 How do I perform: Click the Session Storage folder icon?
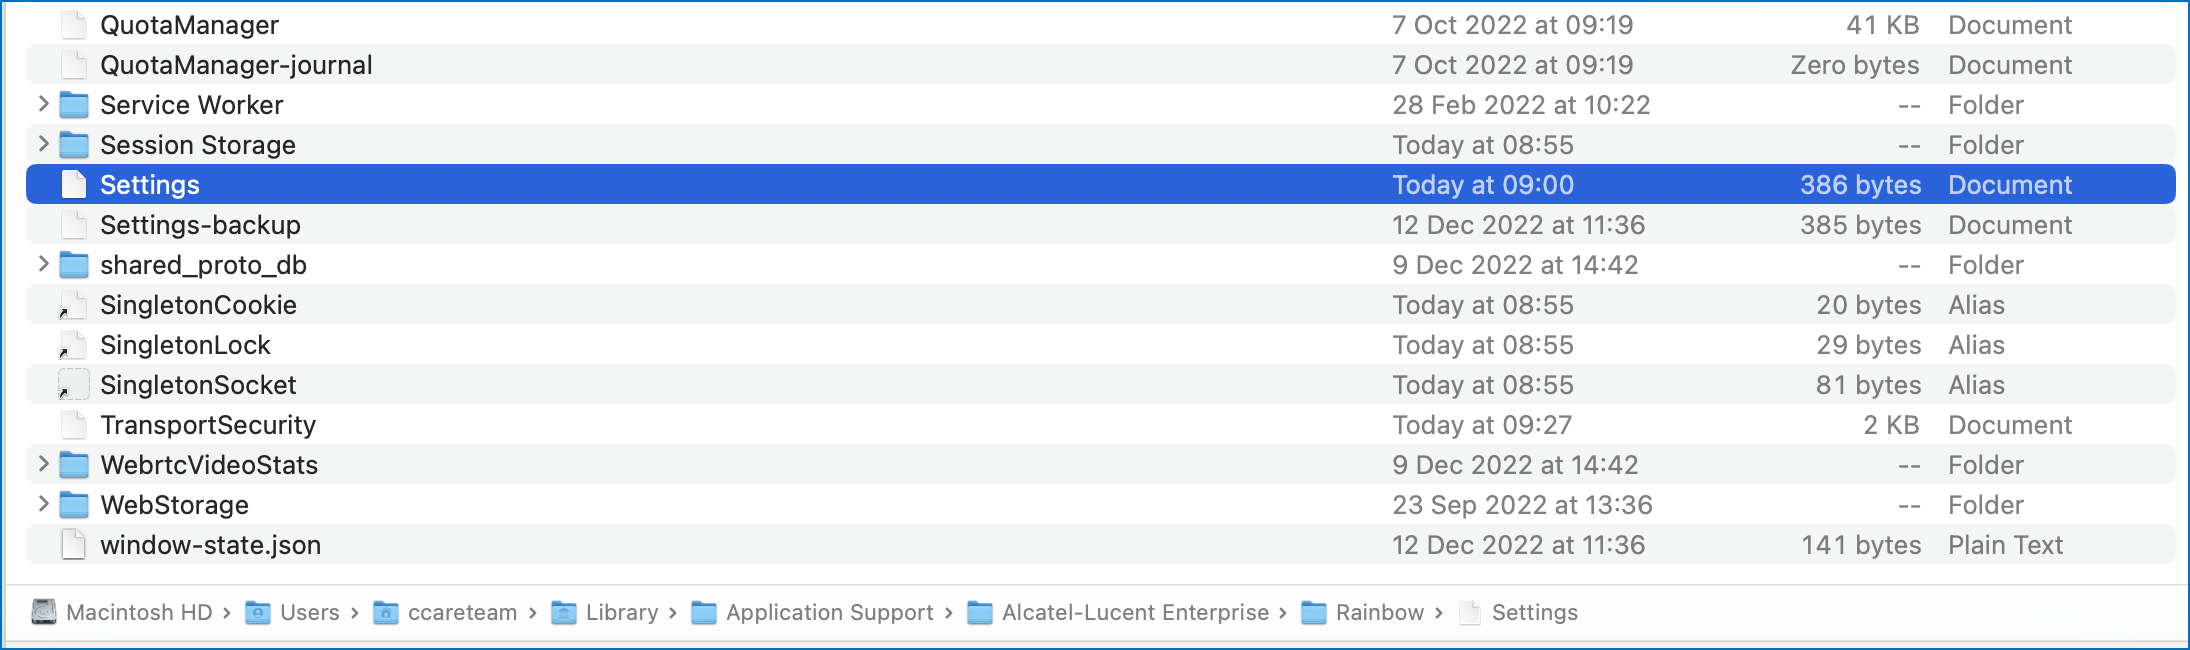click(x=73, y=144)
